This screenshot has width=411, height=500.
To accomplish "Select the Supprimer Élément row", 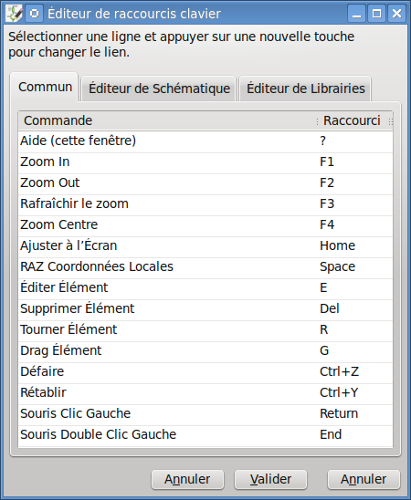I will click(x=206, y=309).
